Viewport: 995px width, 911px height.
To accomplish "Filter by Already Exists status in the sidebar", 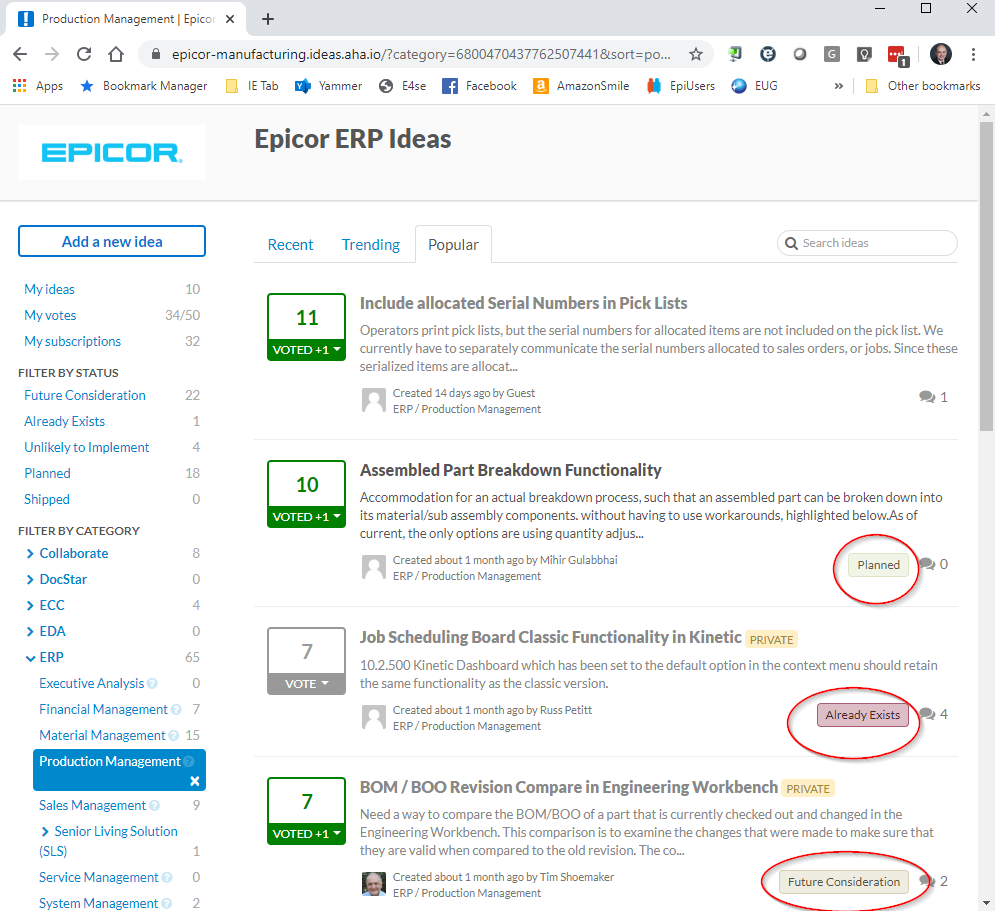I will (x=64, y=421).
